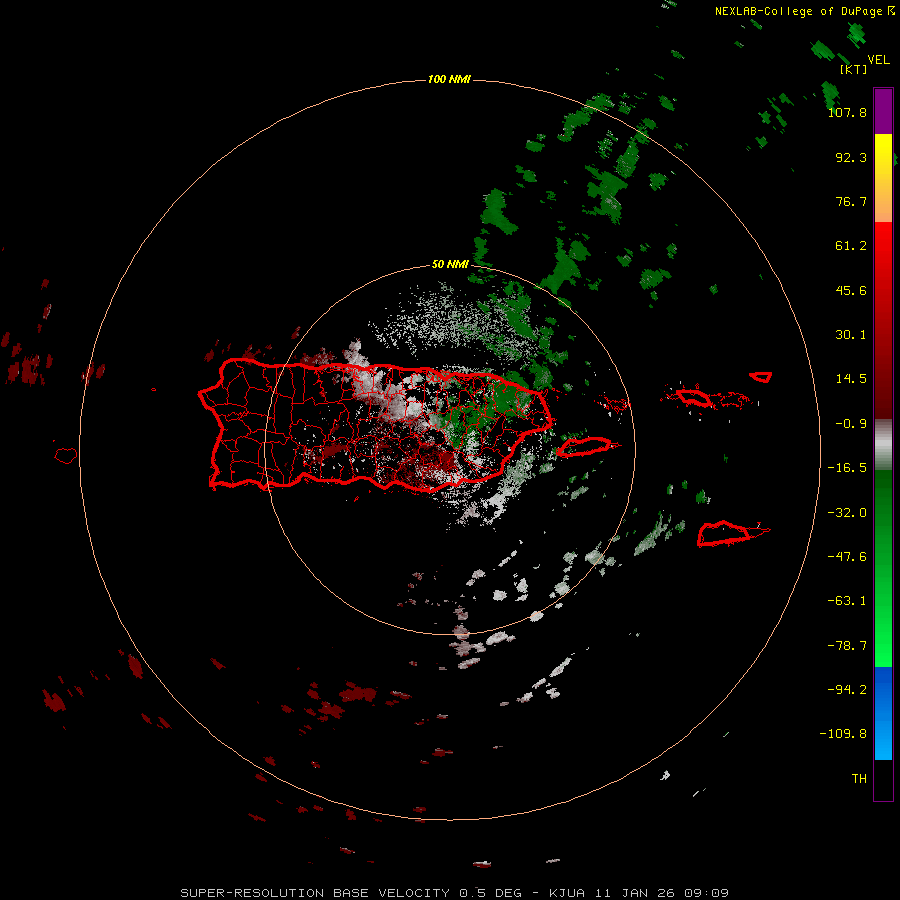Click the -94.2 velocity scale value
The width and height of the screenshot is (900, 900).
tap(847, 690)
